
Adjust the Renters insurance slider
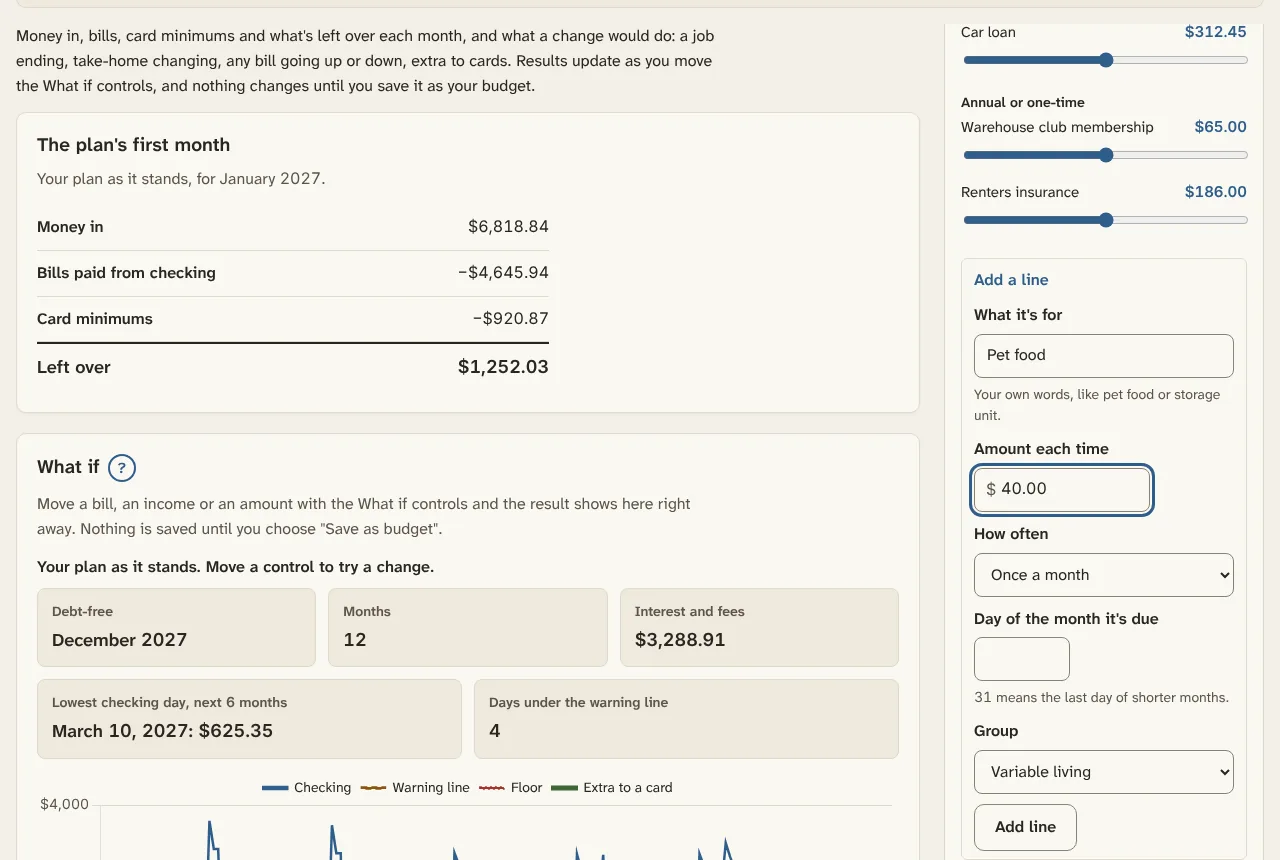point(1105,220)
